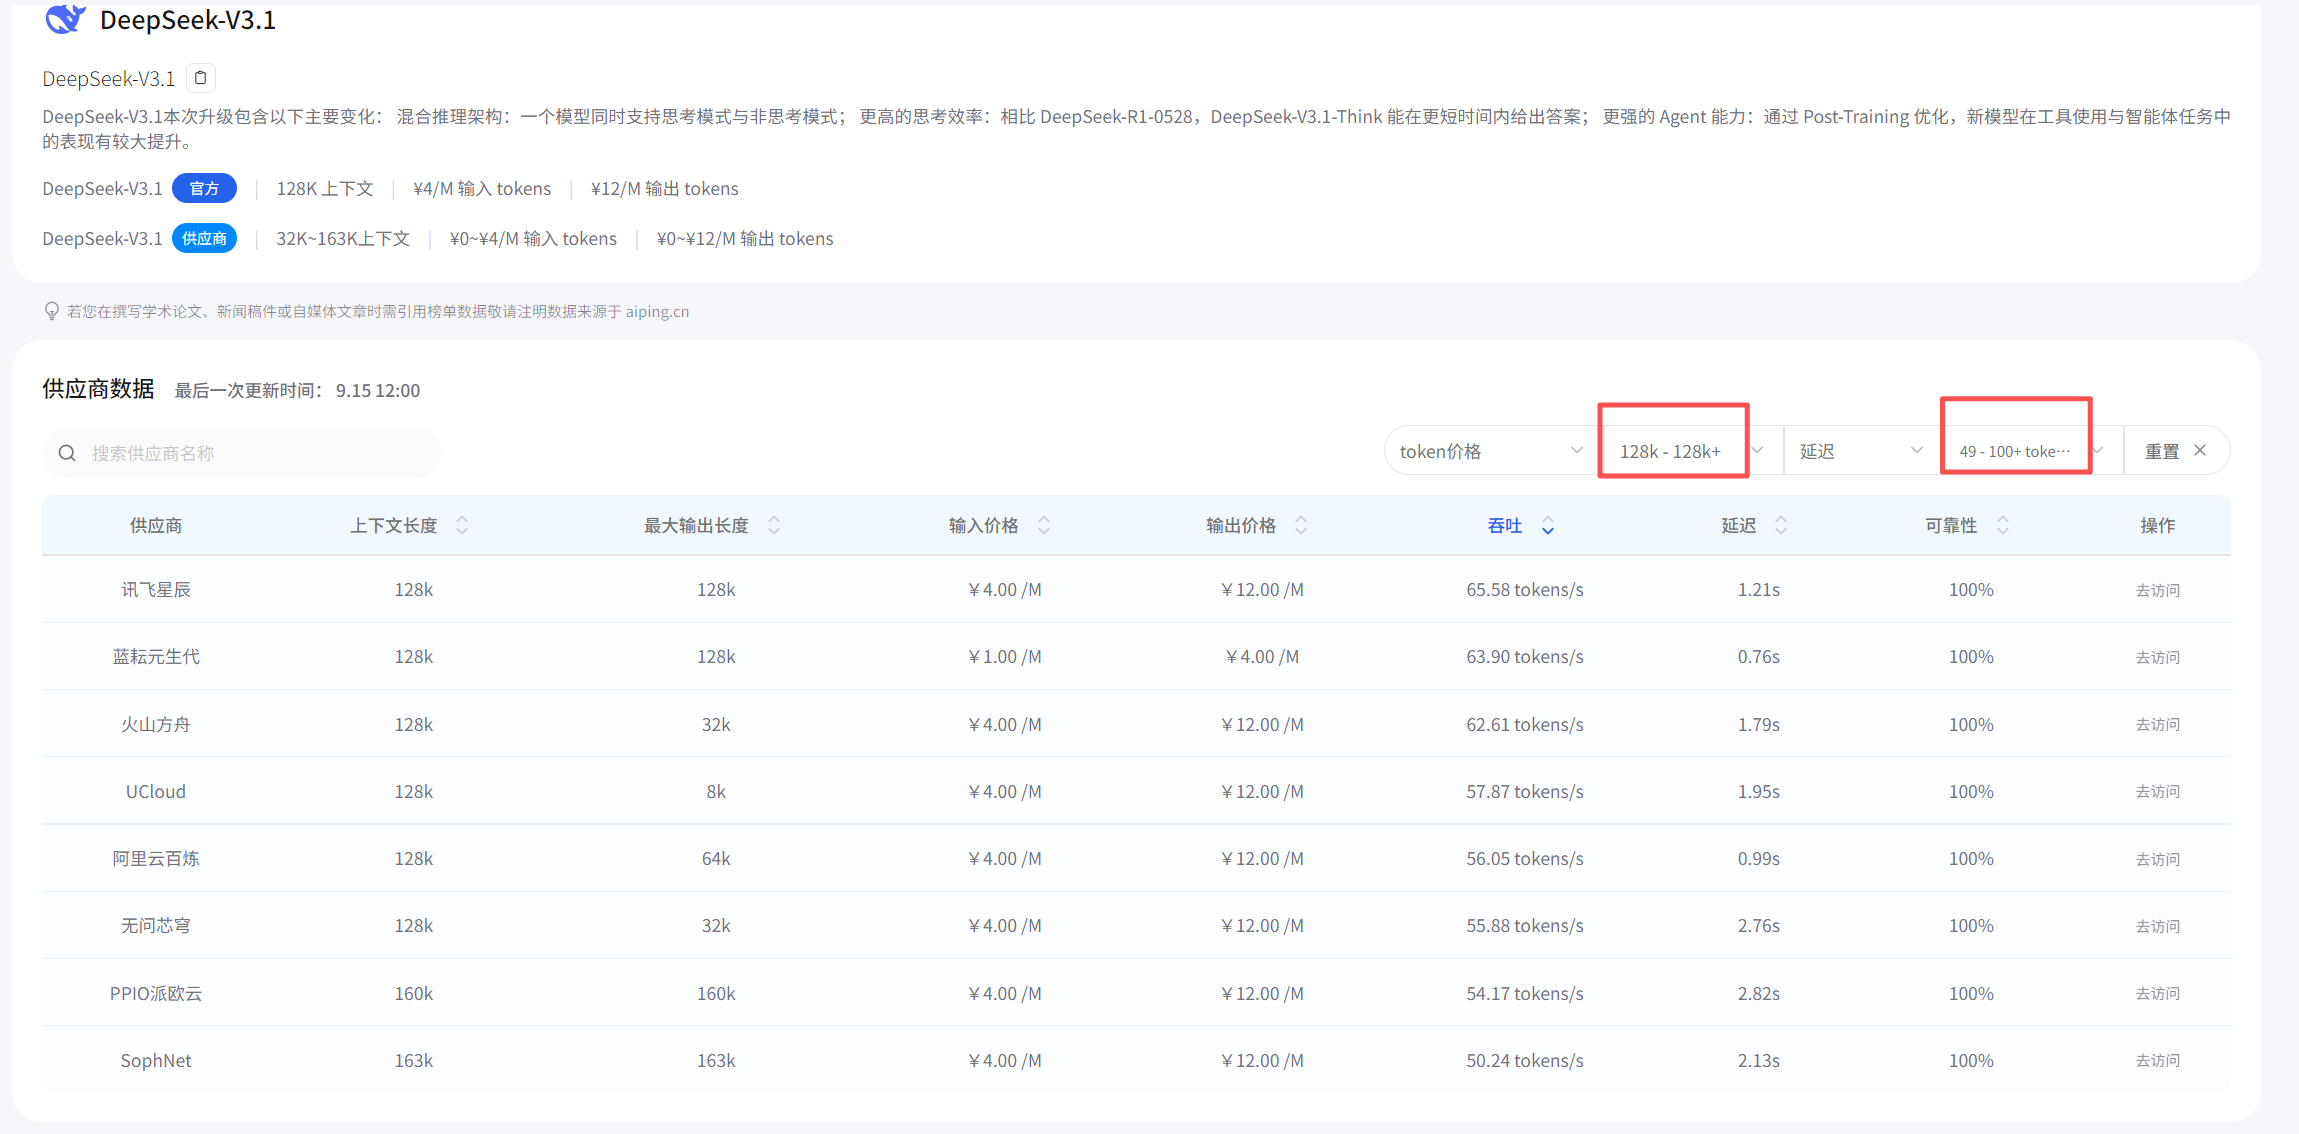Image resolution: width=2299 pixels, height=1134 pixels.
Task: Click the 供应商 badge
Action: click(x=204, y=238)
